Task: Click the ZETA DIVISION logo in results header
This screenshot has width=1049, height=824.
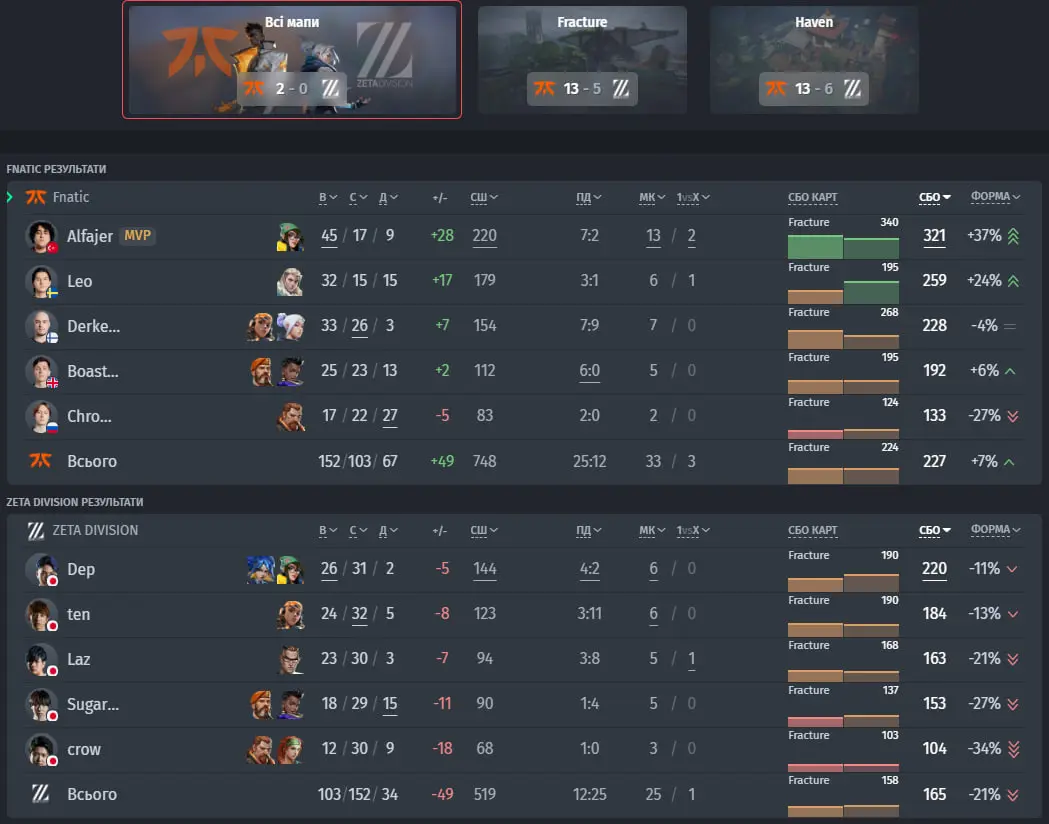Action: (x=35, y=530)
